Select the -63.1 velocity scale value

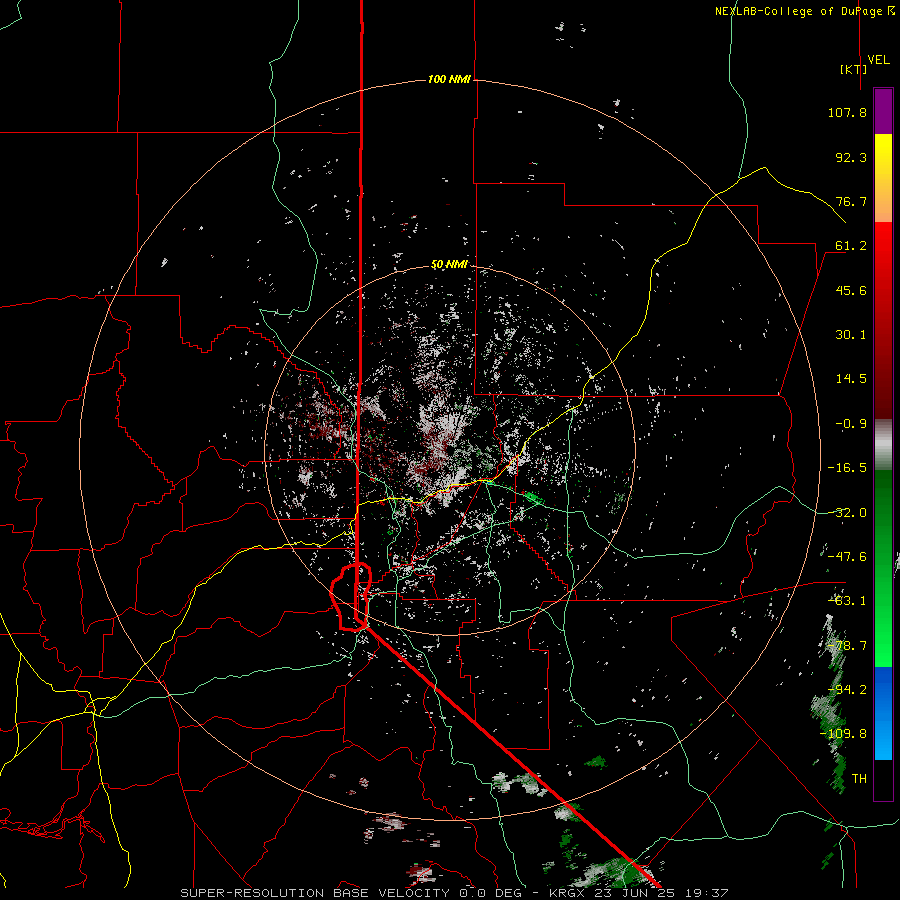click(847, 601)
